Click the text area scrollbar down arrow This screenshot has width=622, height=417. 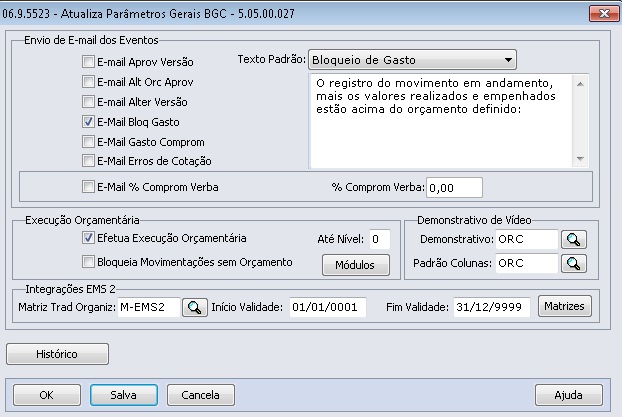pyautogui.click(x=580, y=159)
